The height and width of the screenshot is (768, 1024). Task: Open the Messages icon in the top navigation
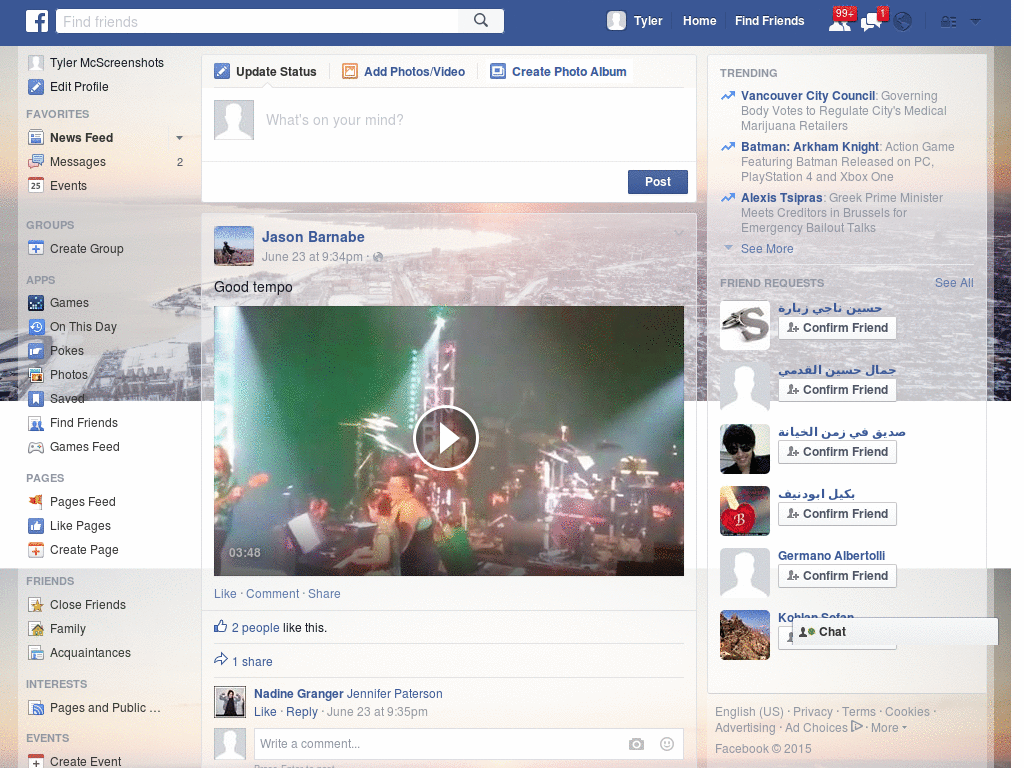[870, 20]
